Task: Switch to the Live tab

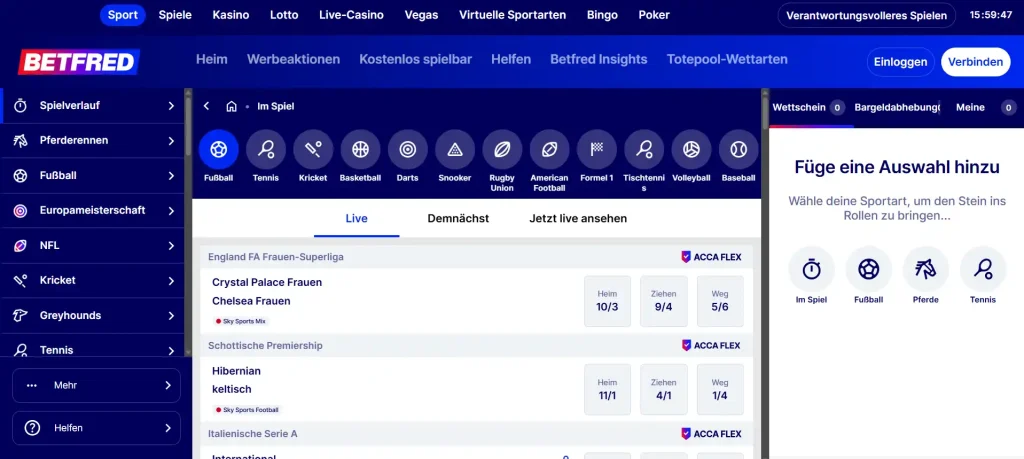Action: click(357, 219)
